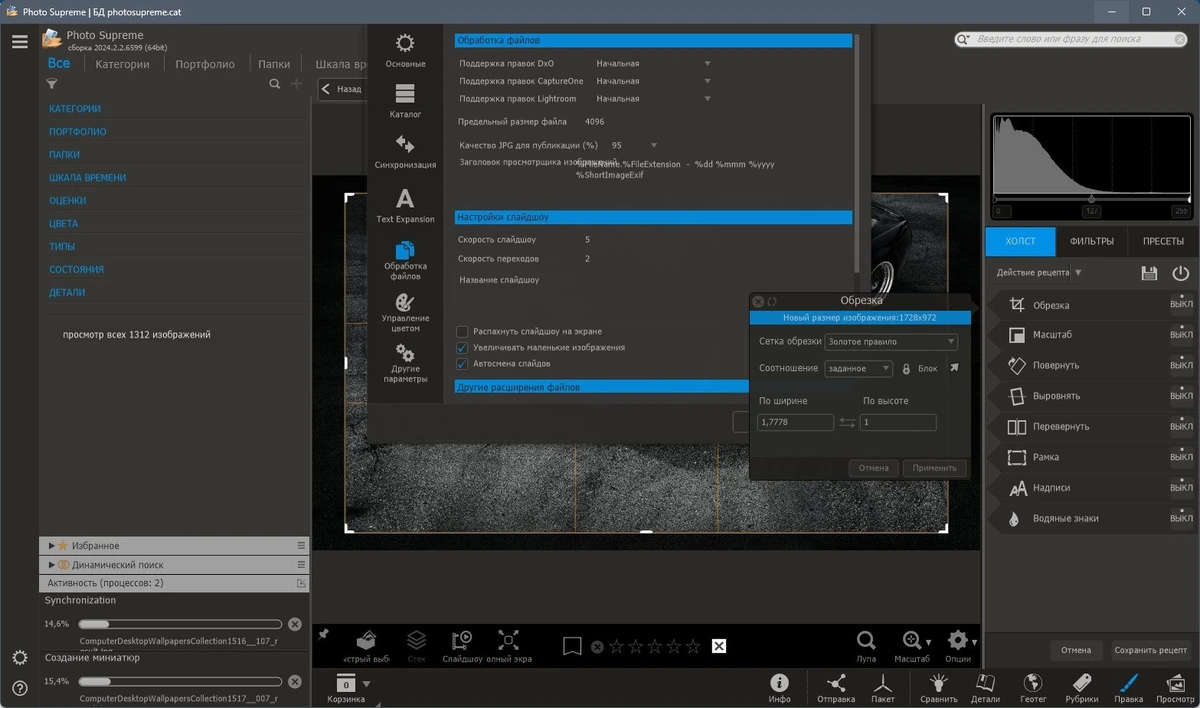The height and width of the screenshot is (708, 1200).
Task: Open the Просмотр viewer
Action: pyautogui.click(x=1175, y=688)
